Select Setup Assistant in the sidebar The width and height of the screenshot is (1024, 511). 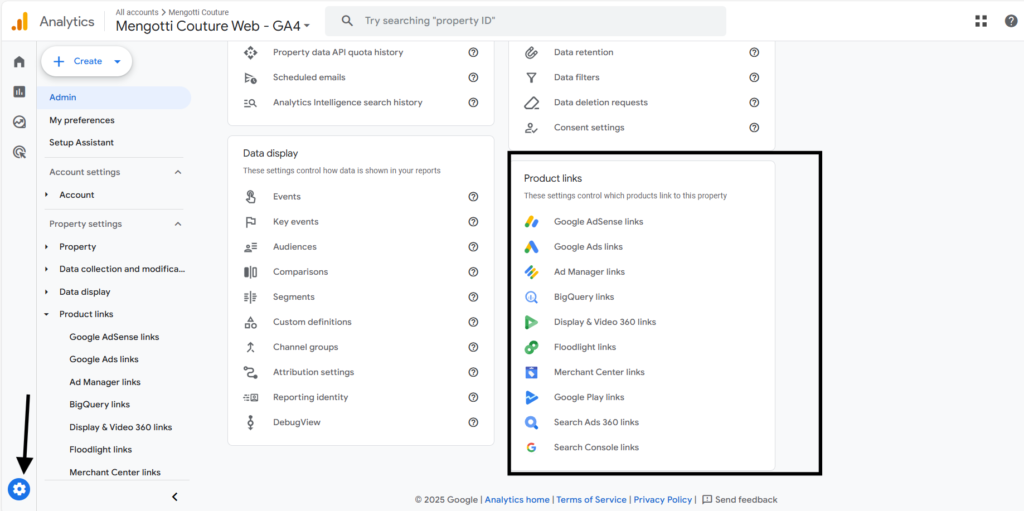click(82, 142)
